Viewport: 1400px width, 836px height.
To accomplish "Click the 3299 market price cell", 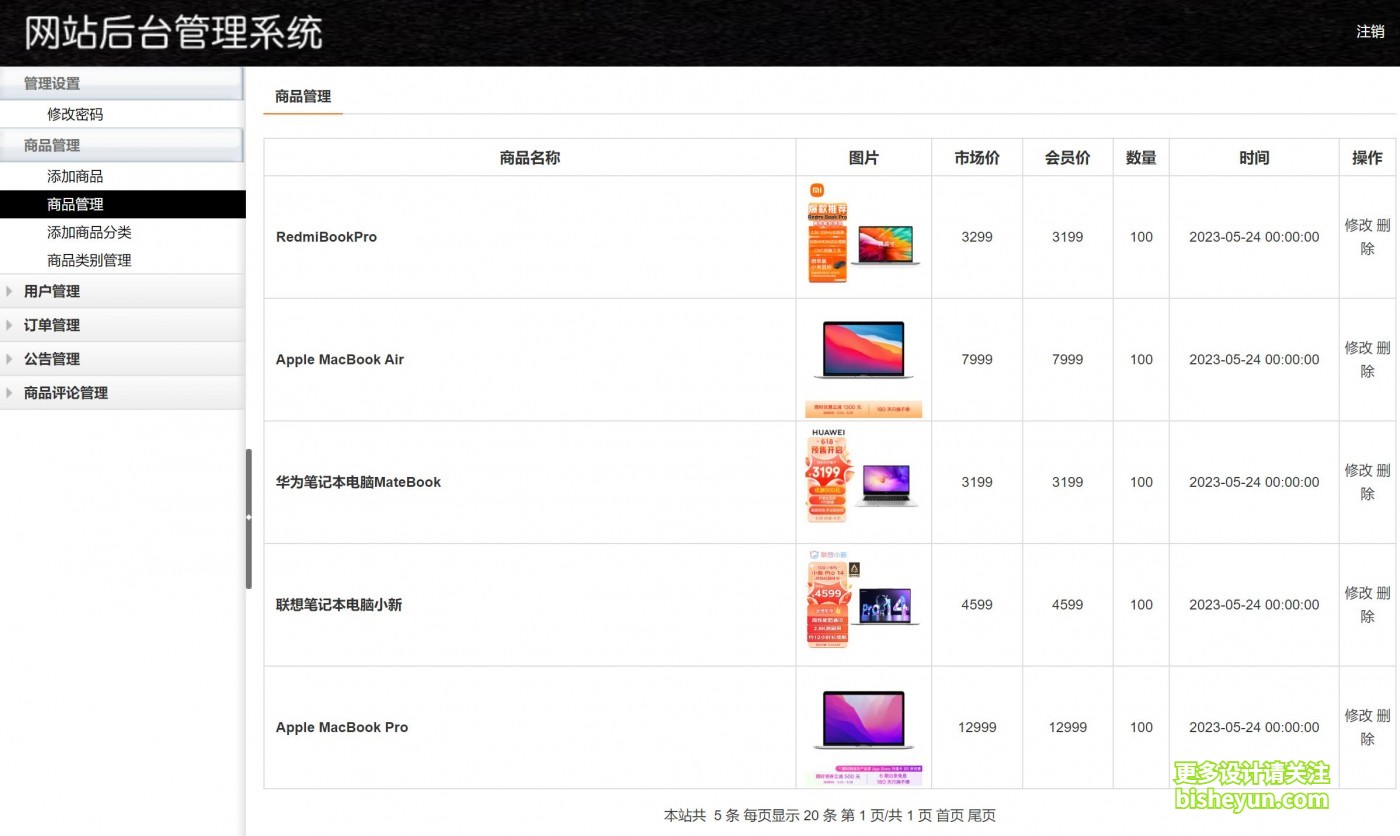I will click(977, 237).
